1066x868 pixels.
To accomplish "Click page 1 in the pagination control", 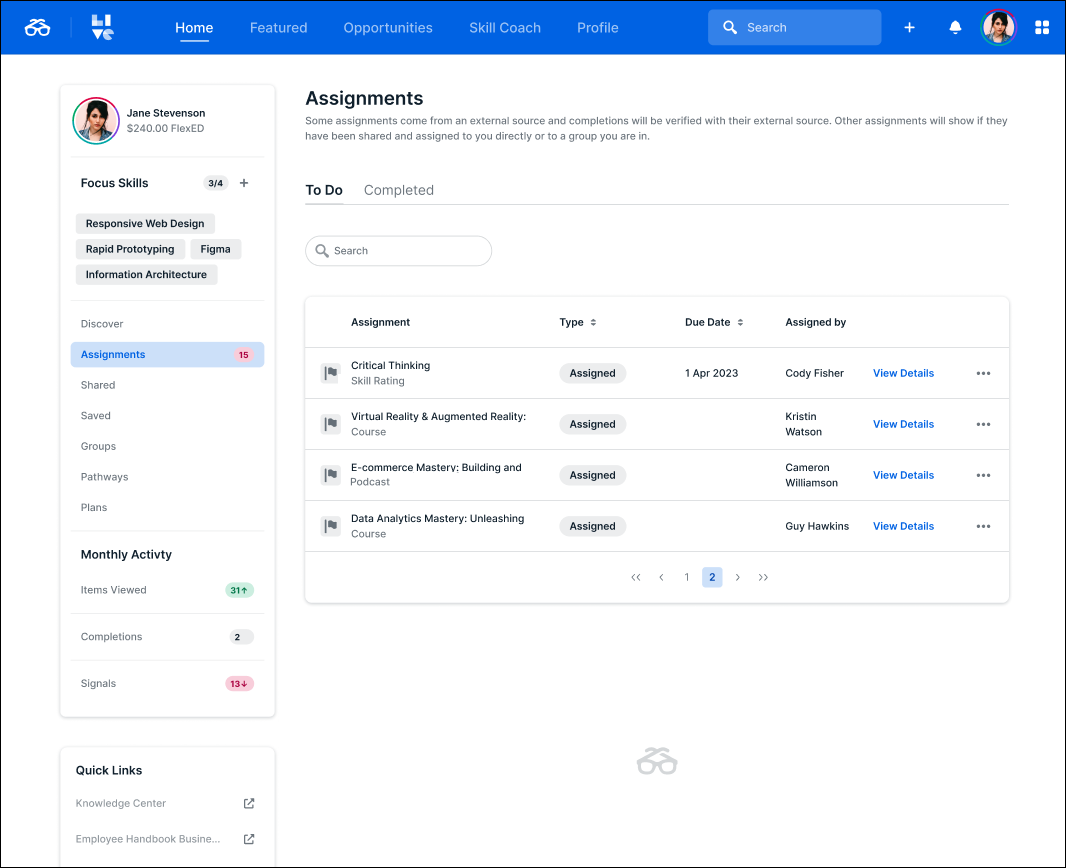I will (686, 577).
